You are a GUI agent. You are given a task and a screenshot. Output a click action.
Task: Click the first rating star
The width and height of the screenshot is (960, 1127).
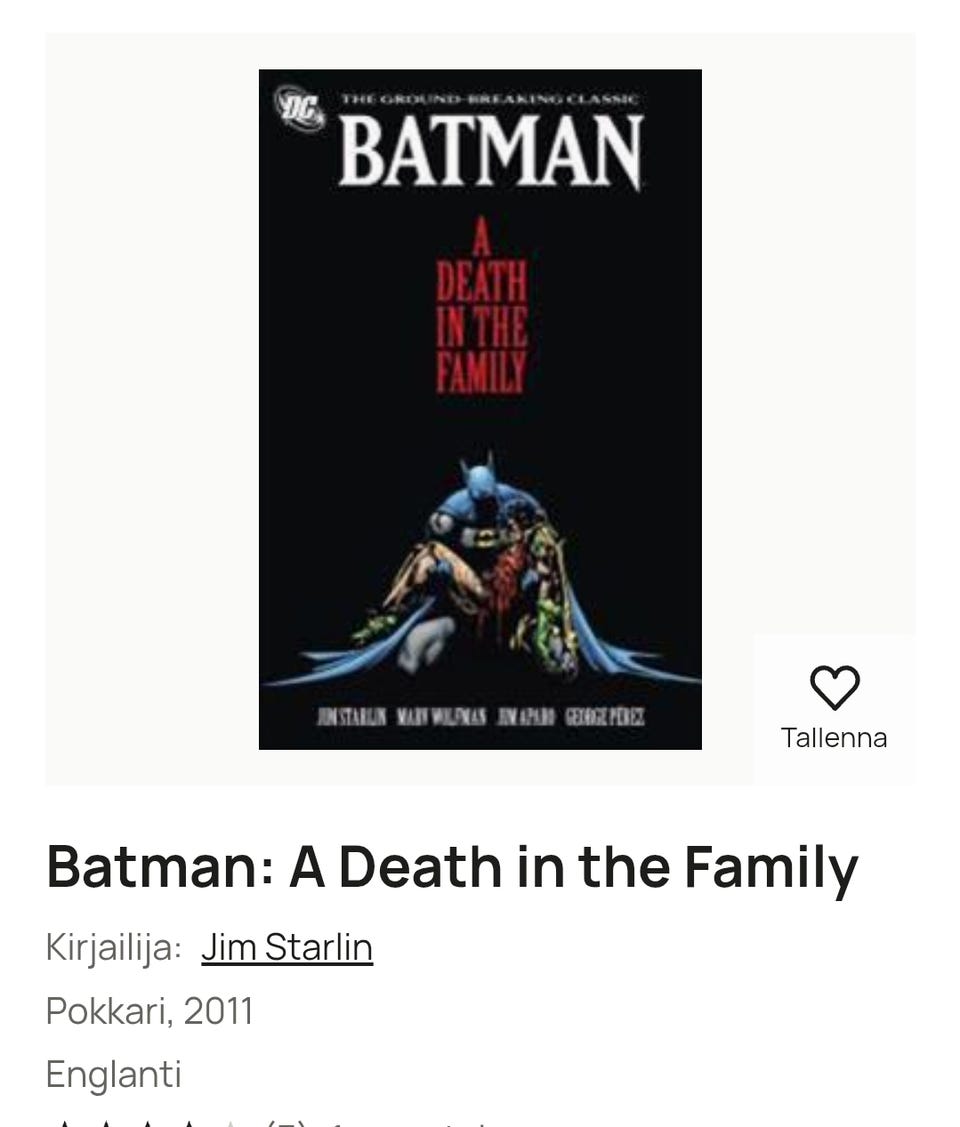(63, 1123)
